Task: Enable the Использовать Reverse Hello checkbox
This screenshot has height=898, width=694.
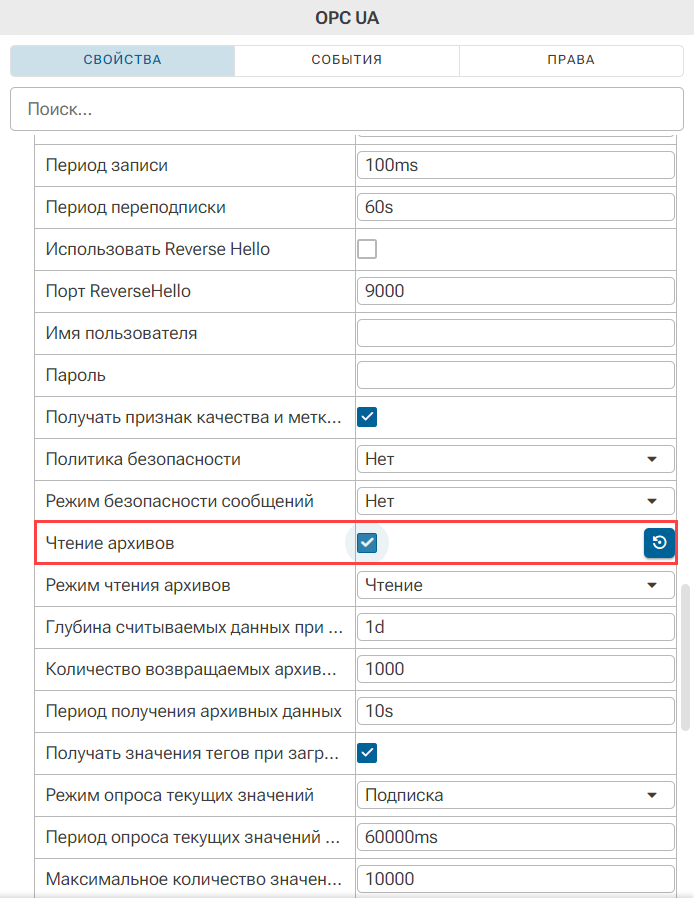Action: 367,249
